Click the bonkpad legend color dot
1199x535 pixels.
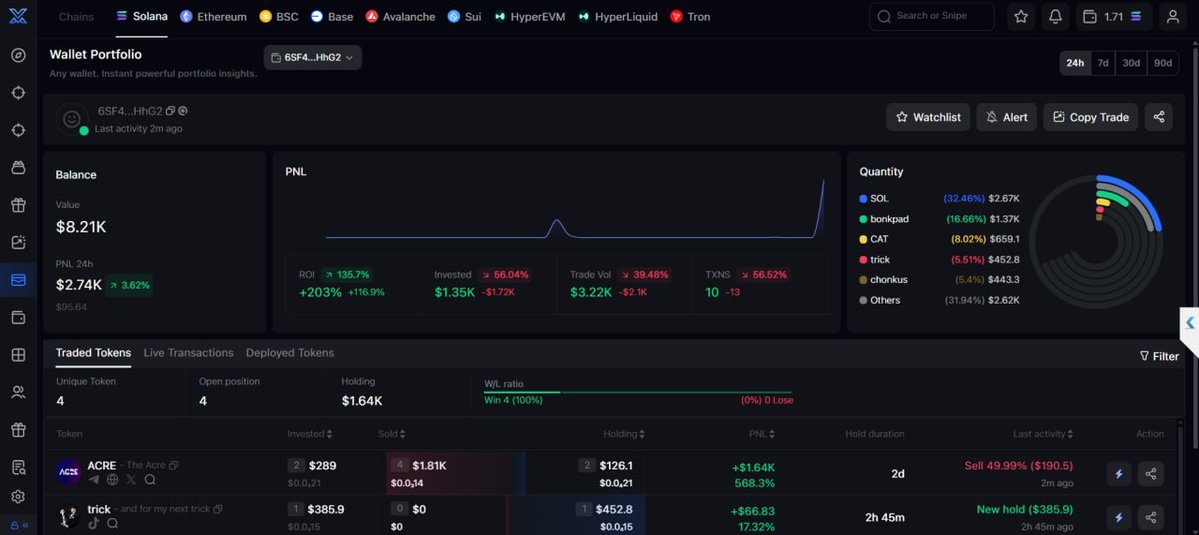[x=863, y=219]
